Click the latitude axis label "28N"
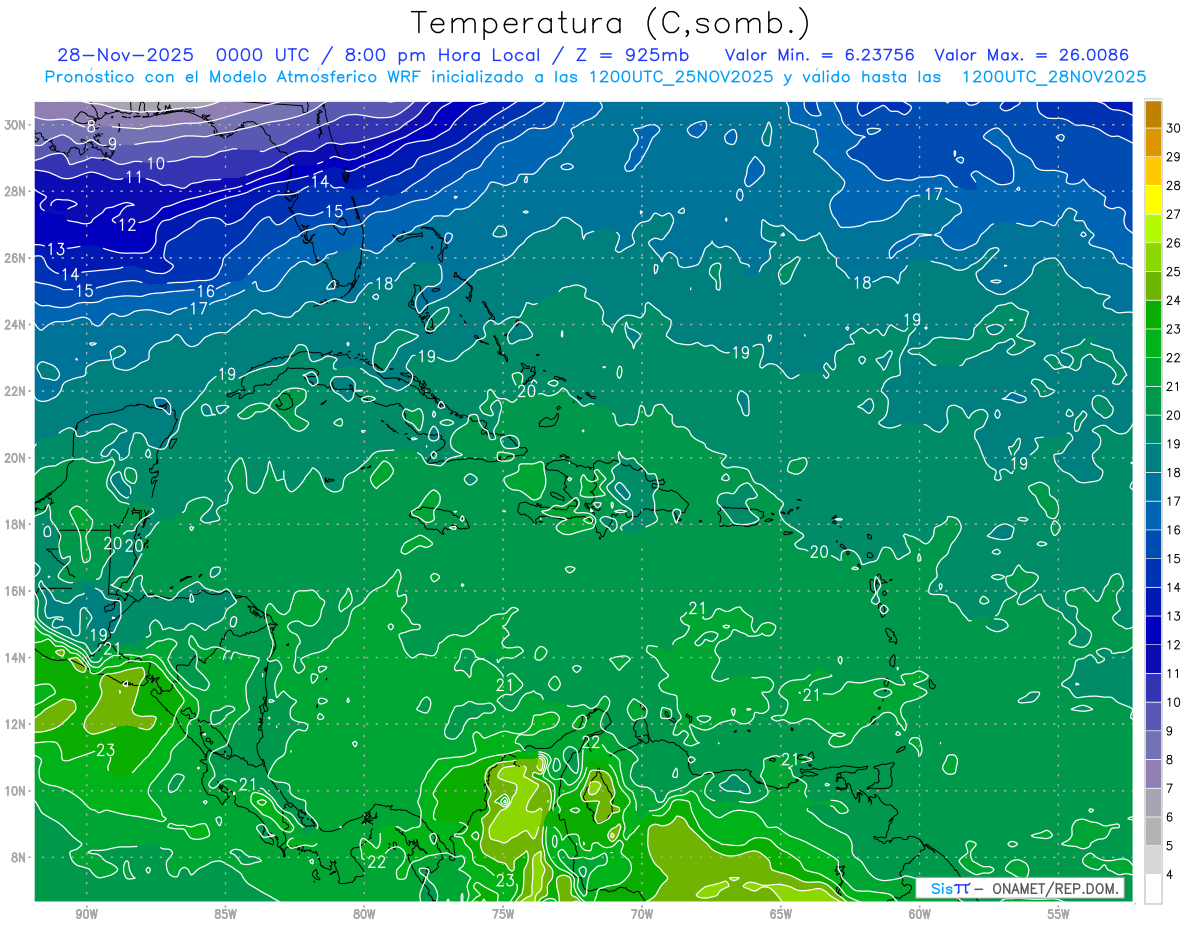 tap(17, 191)
